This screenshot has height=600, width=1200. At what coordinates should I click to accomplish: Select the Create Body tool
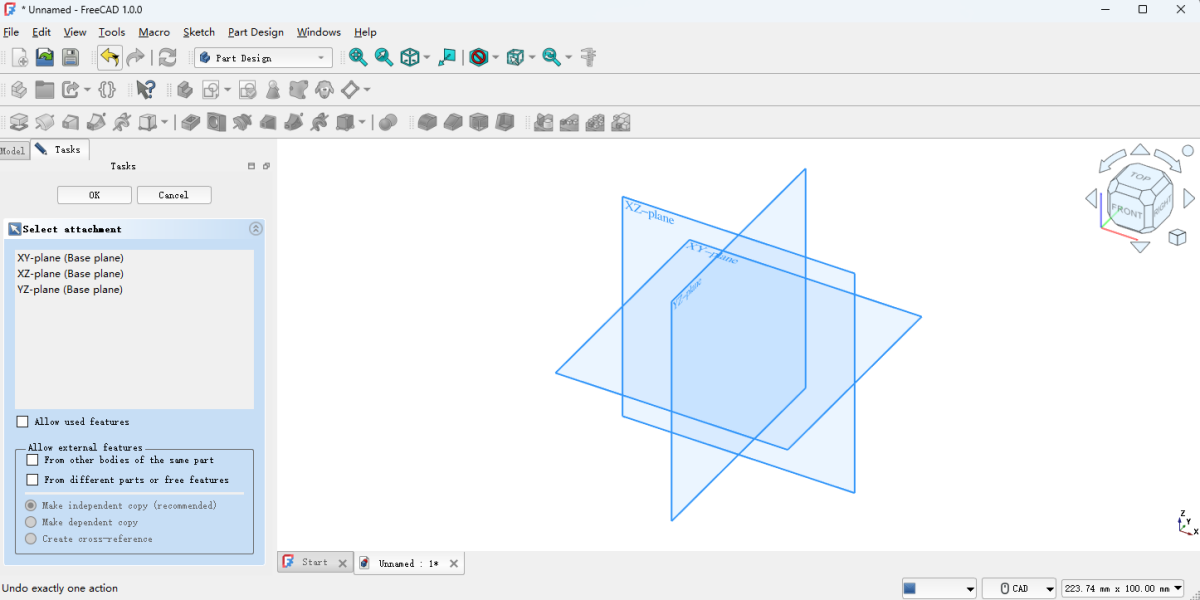pos(183,89)
